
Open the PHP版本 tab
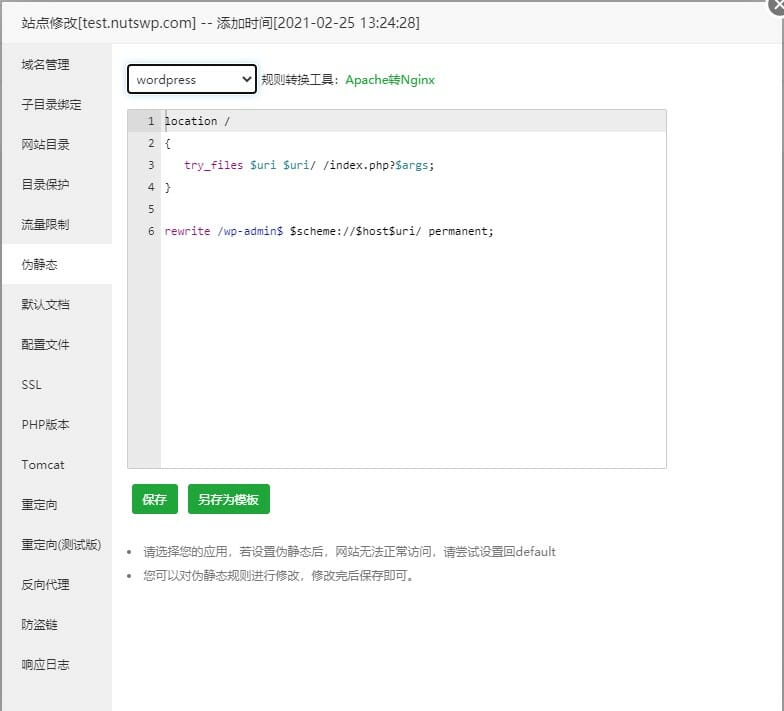point(57,424)
